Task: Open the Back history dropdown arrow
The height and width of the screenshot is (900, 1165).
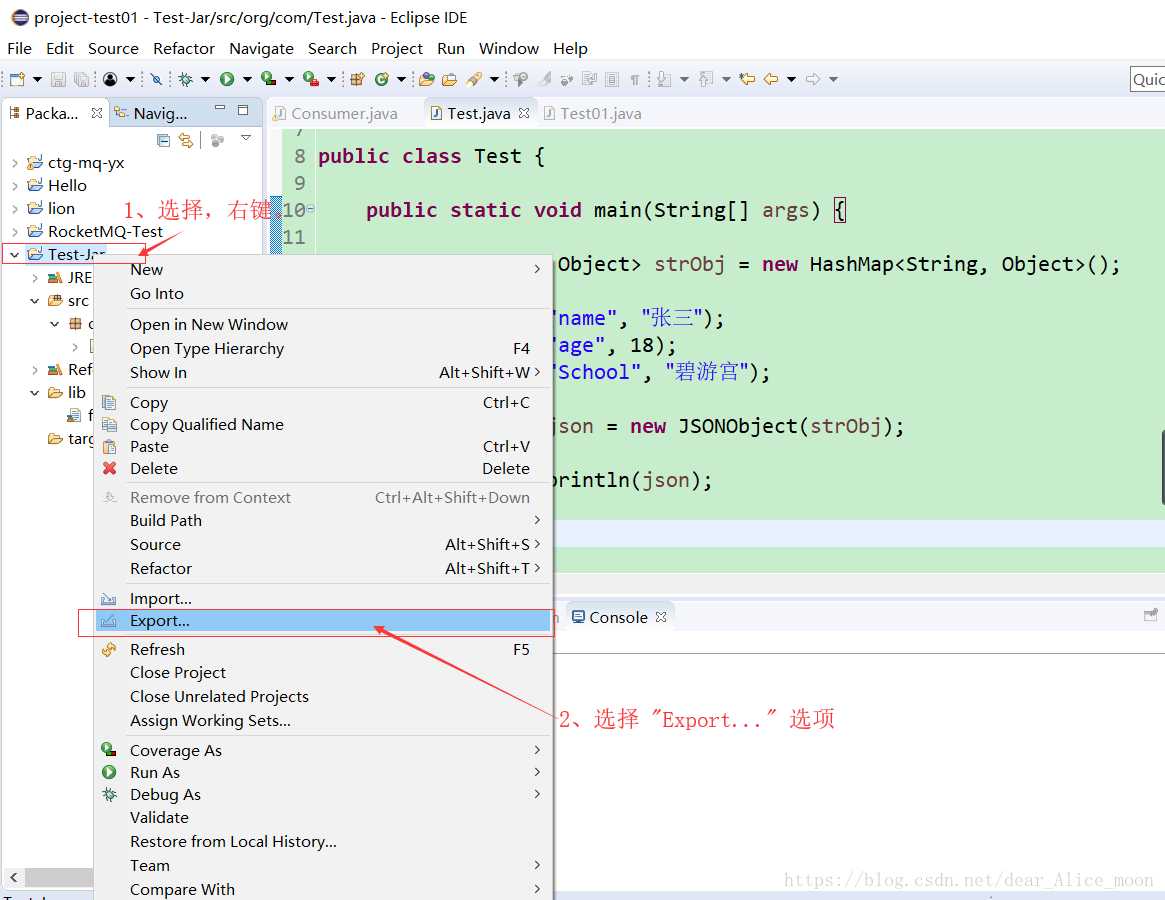Action: (x=791, y=79)
